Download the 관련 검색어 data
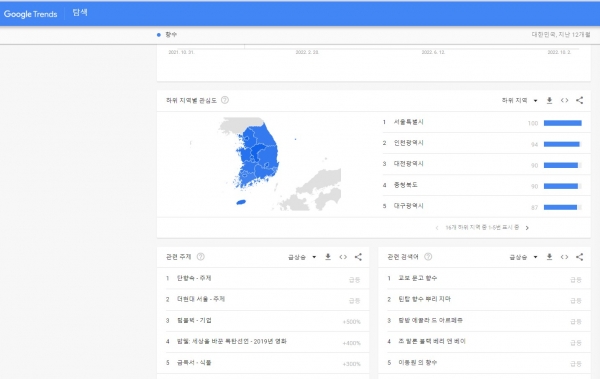The width and height of the screenshot is (600, 379). point(549,257)
